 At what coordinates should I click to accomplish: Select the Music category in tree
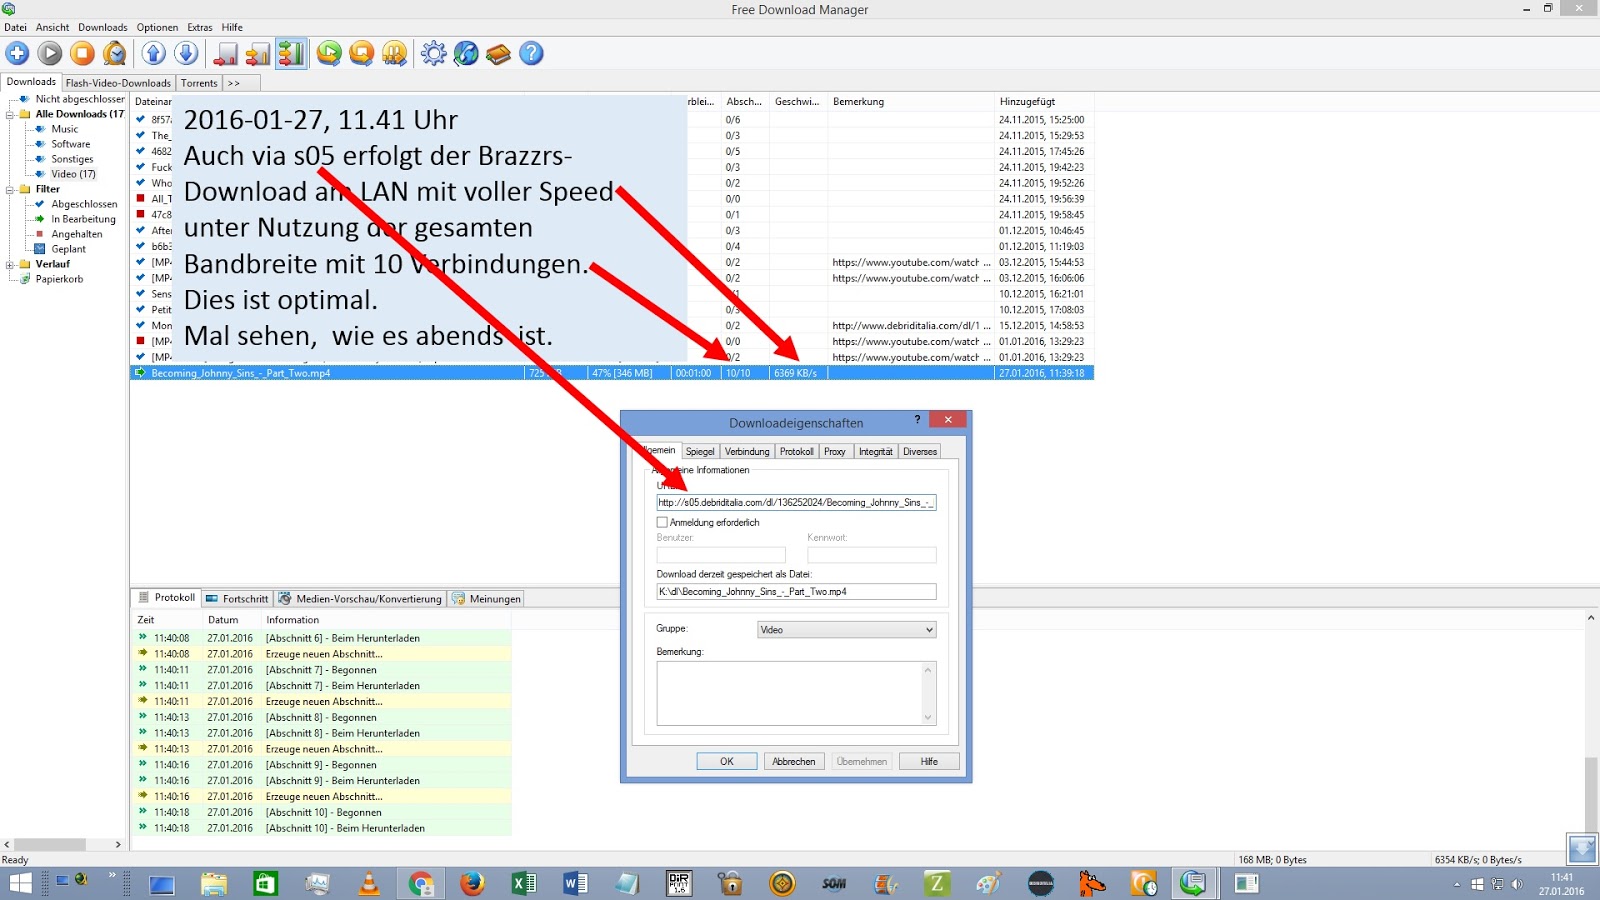(x=65, y=129)
